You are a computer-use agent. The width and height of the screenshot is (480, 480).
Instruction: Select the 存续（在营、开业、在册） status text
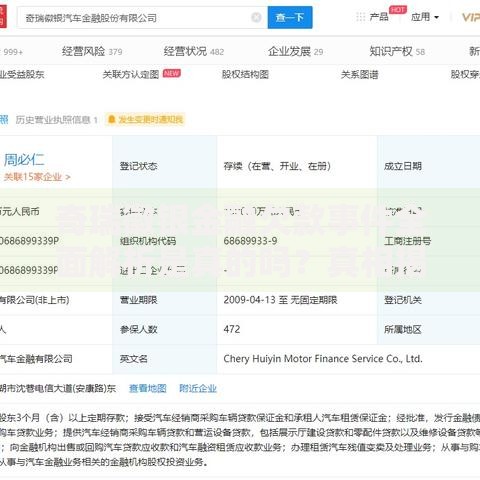coord(277,166)
